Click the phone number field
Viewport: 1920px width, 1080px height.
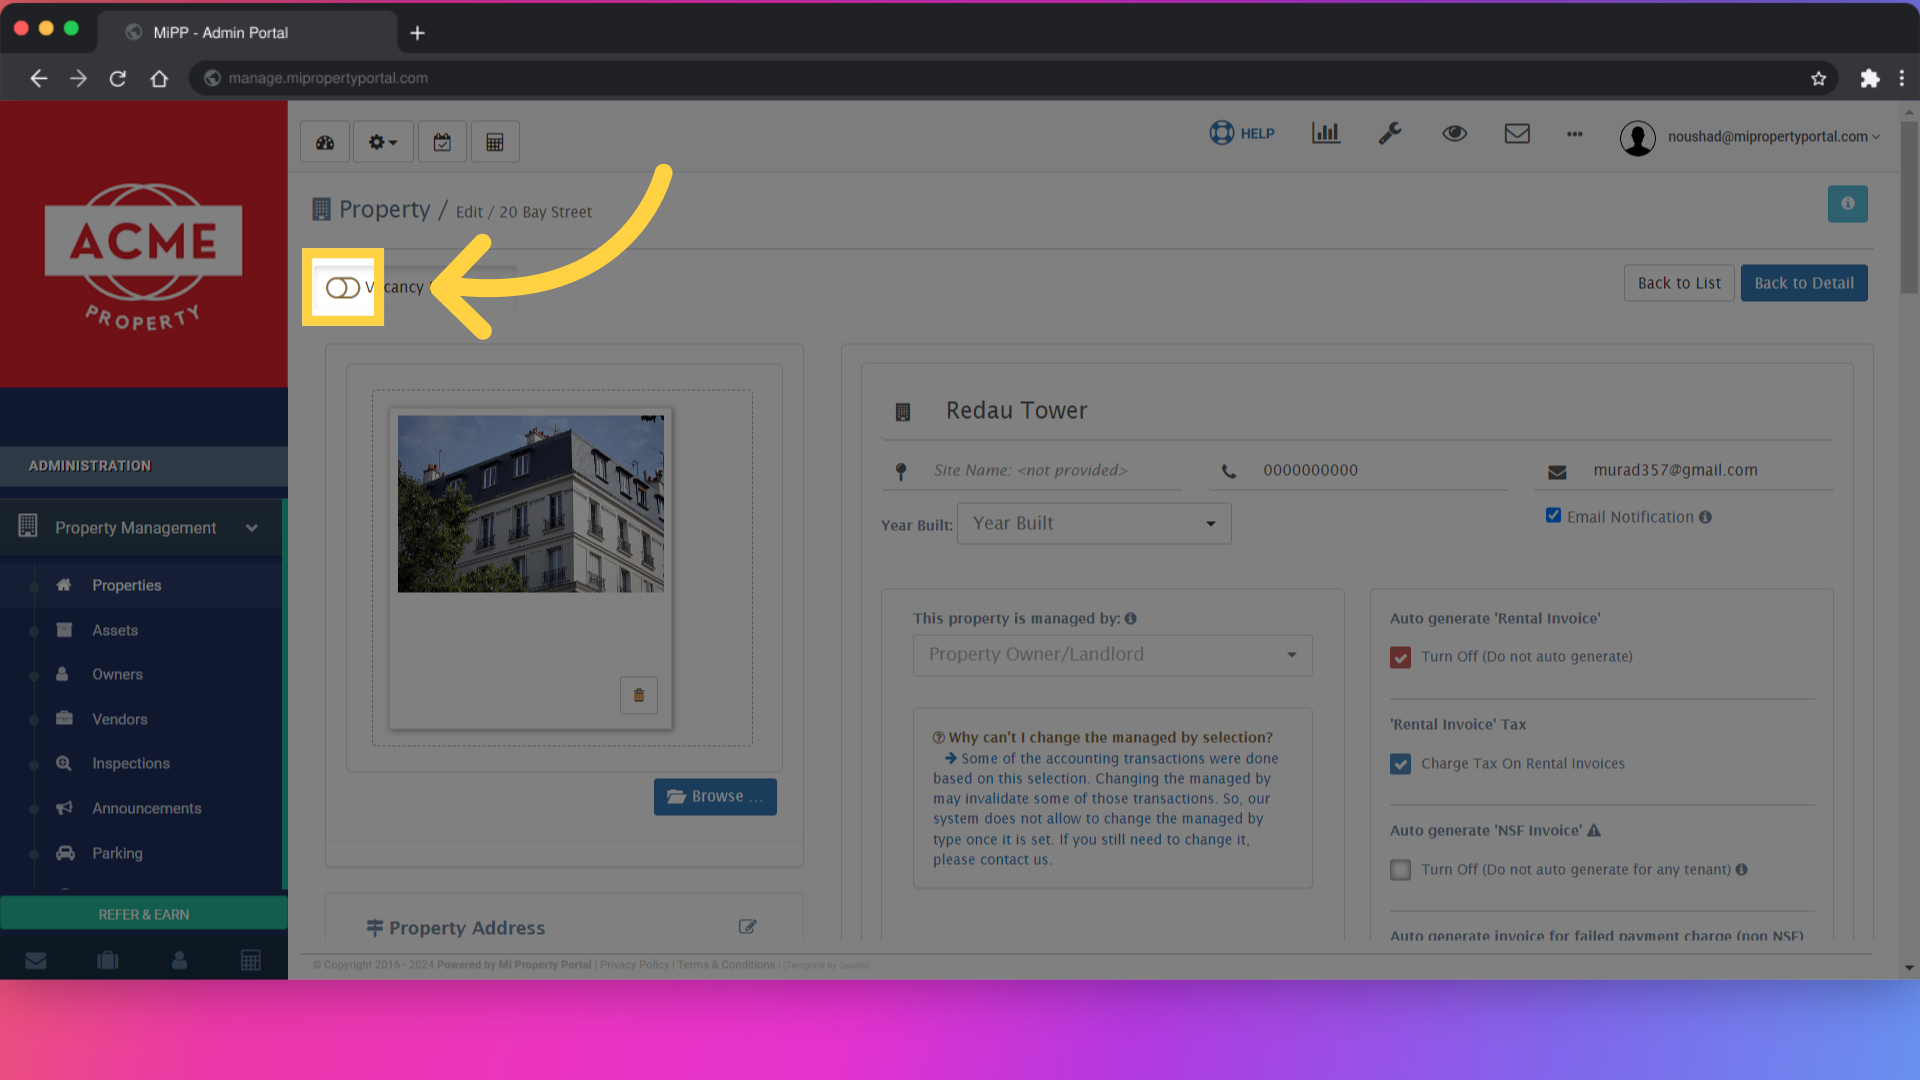click(x=1357, y=471)
